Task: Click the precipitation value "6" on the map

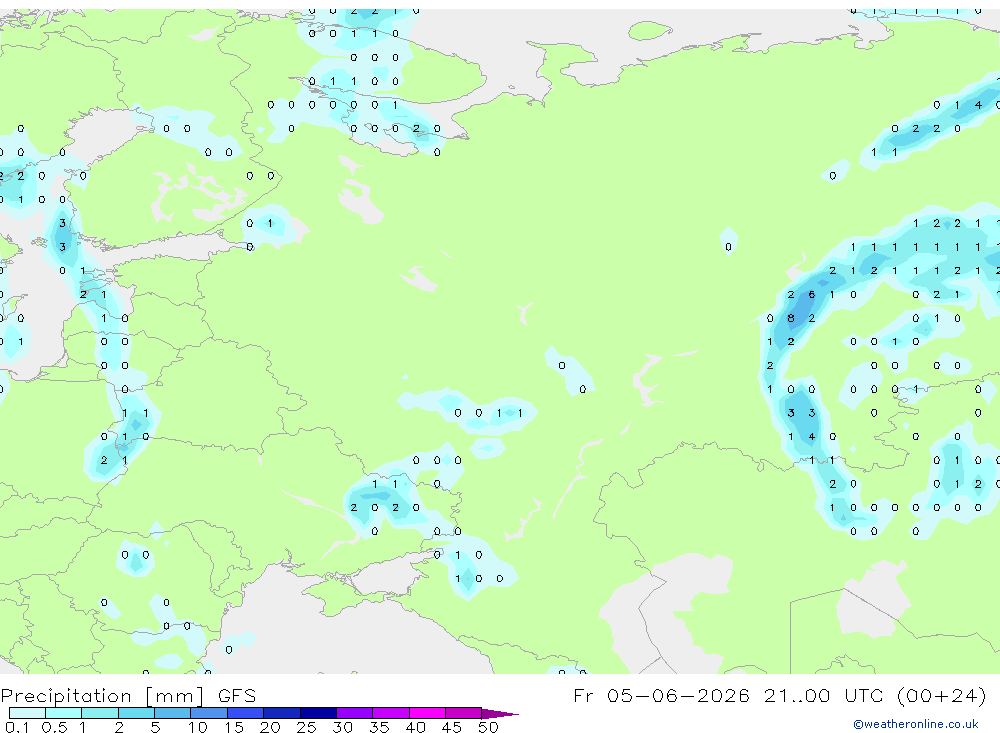Action: pyautogui.click(x=811, y=294)
